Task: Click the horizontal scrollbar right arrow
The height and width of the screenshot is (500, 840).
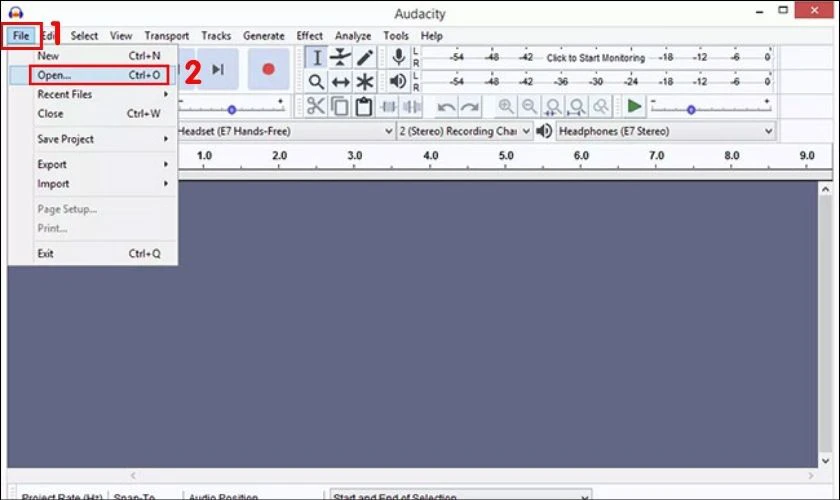Action: point(811,475)
